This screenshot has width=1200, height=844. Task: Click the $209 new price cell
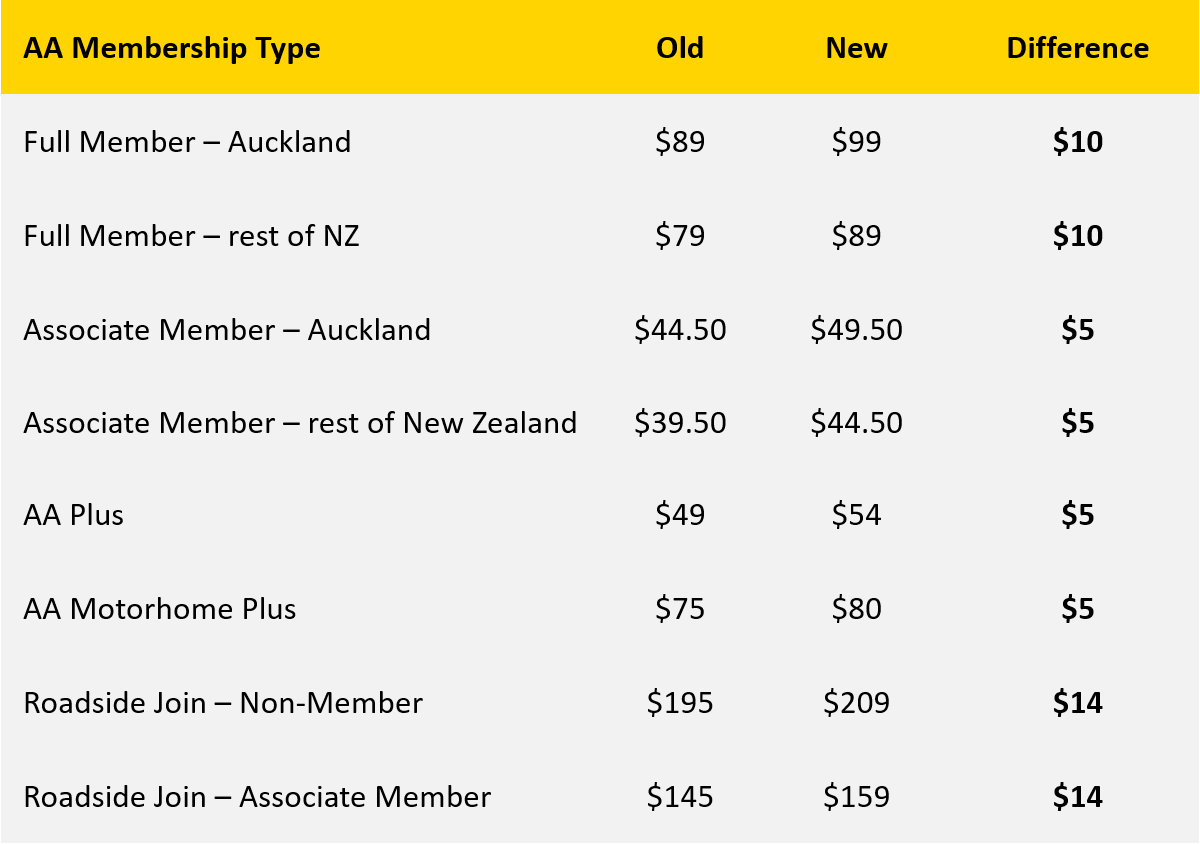856,703
